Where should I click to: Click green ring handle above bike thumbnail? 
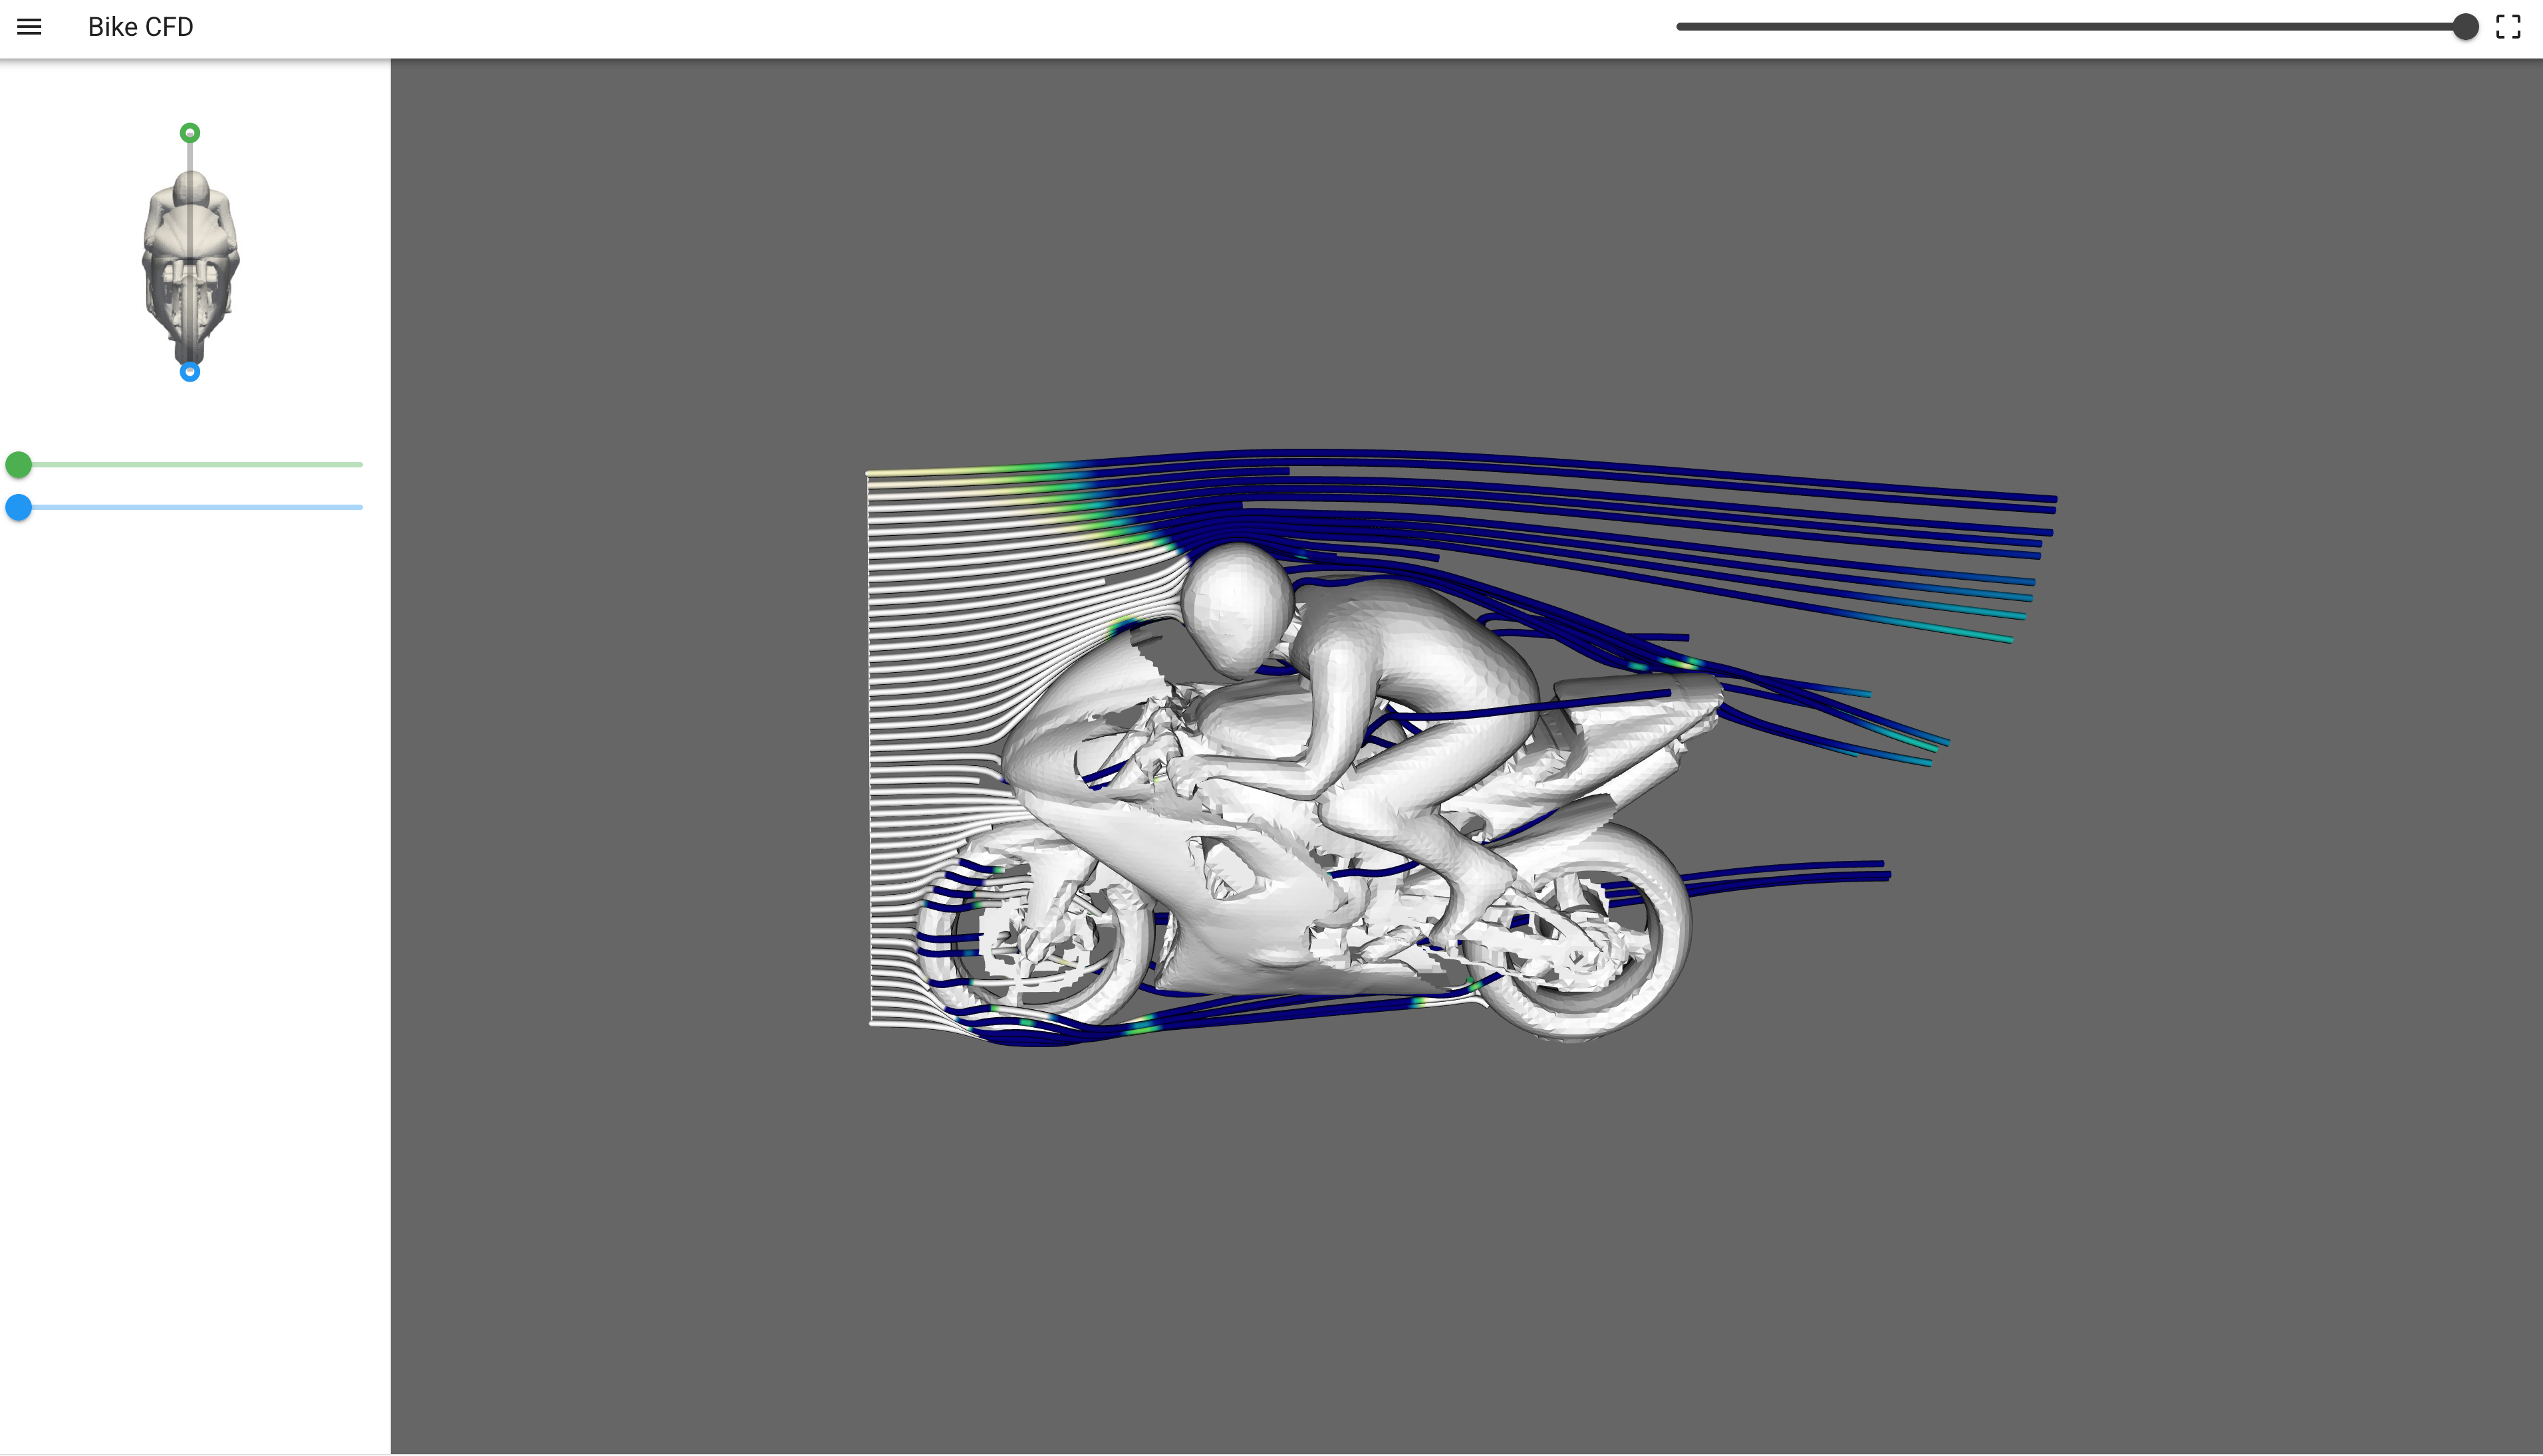point(190,133)
